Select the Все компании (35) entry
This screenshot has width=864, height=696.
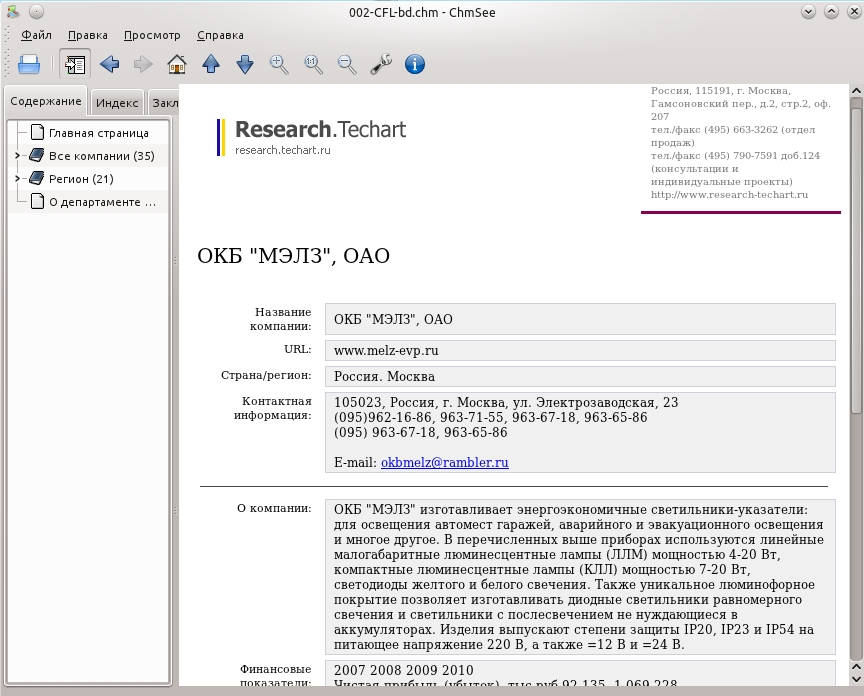pyautogui.click(x=101, y=156)
